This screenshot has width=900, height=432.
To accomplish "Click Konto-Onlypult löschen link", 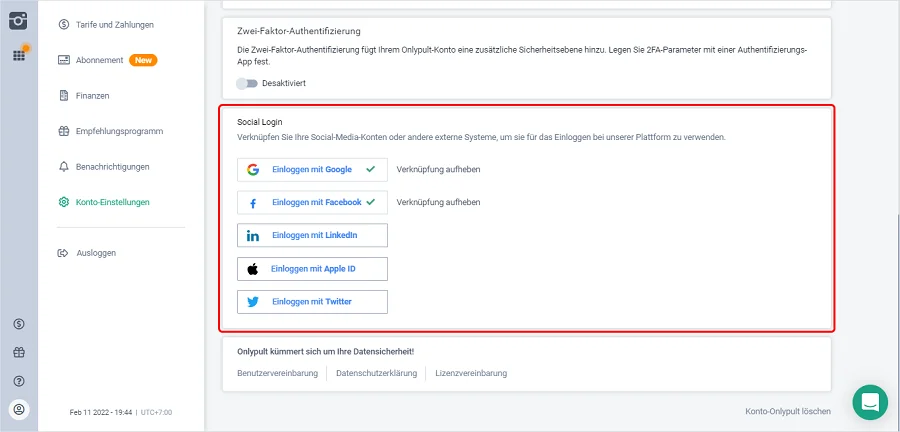I will tap(787, 411).
